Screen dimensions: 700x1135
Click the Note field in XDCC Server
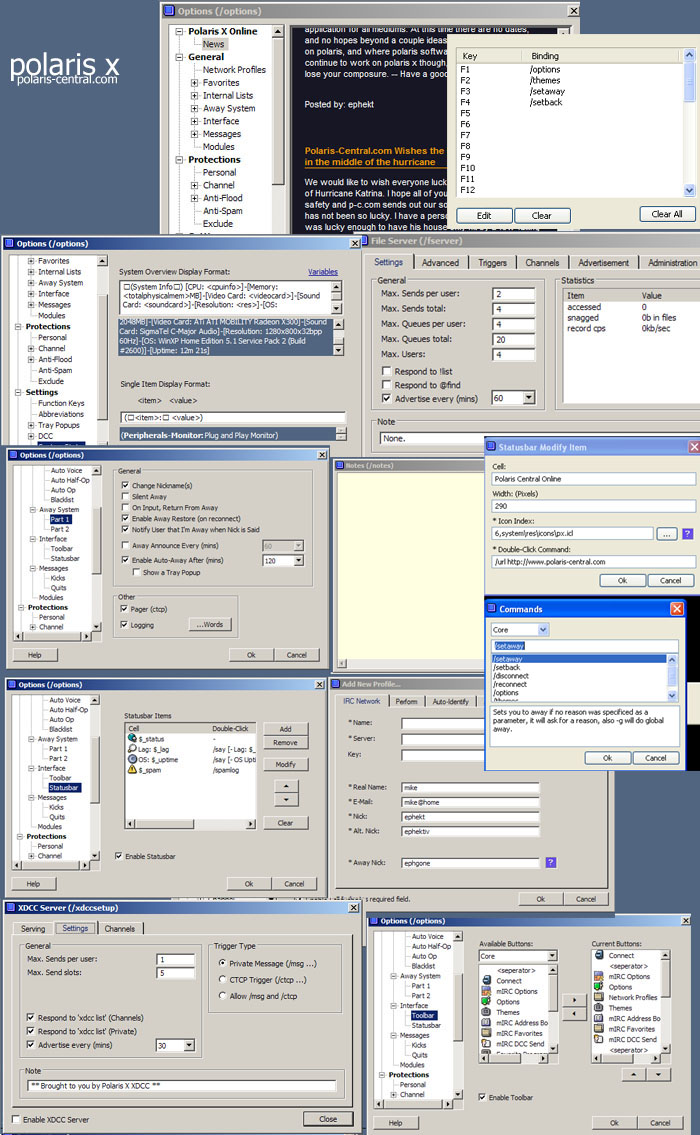click(x=182, y=1085)
